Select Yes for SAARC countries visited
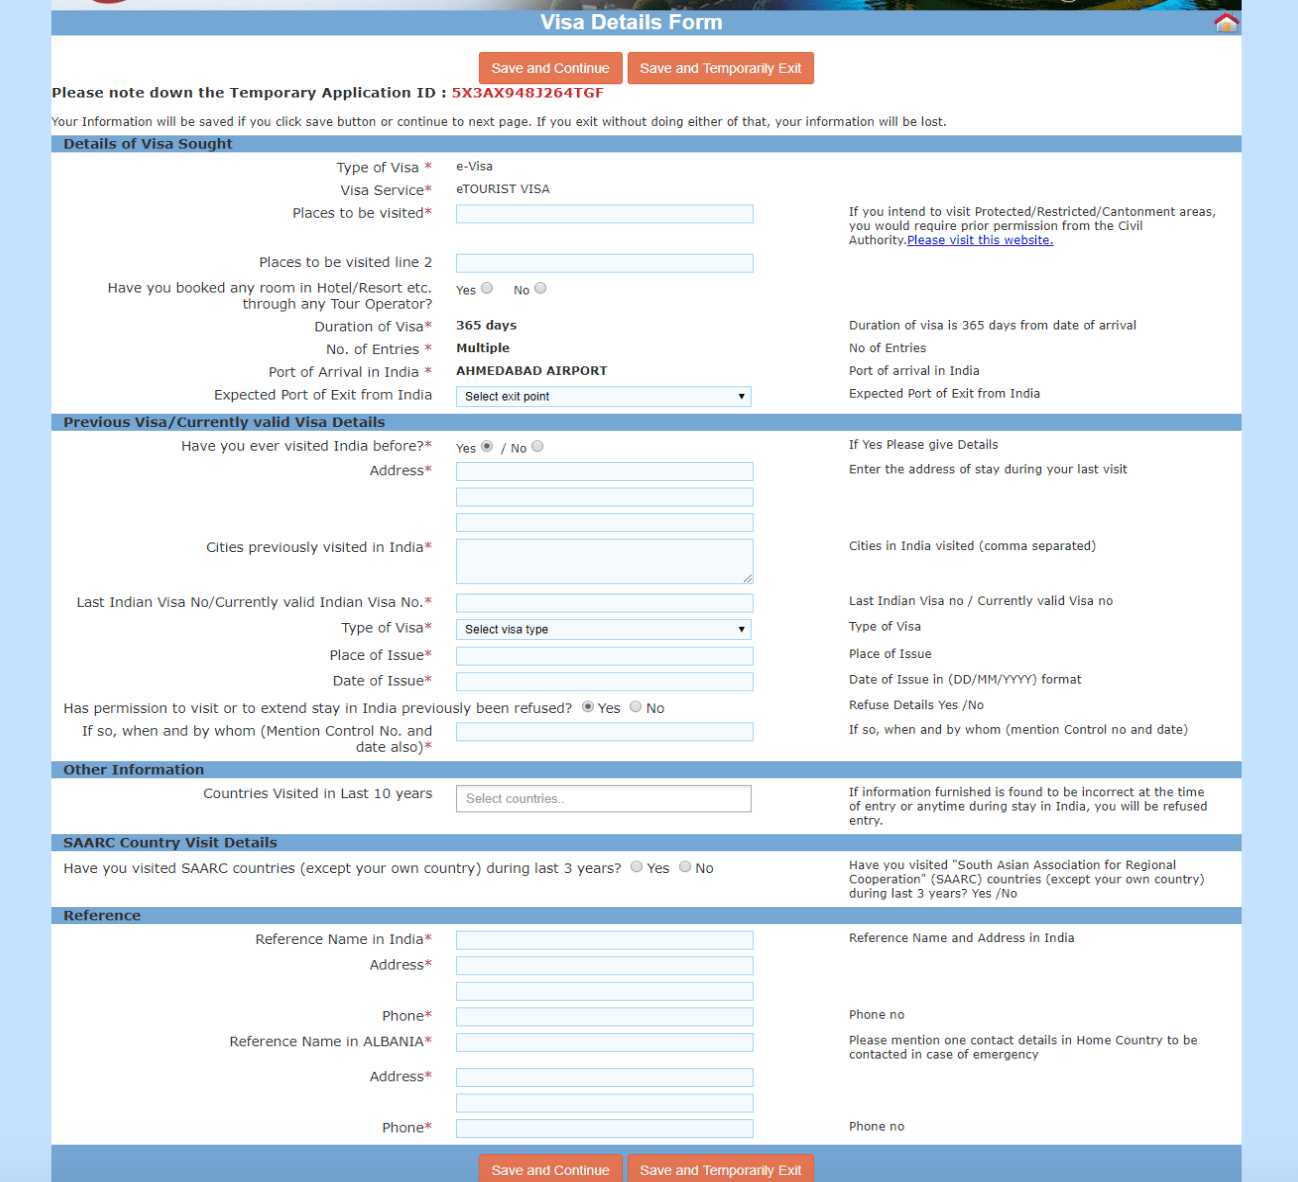This screenshot has height=1182, width=1298. pos(636,867)
